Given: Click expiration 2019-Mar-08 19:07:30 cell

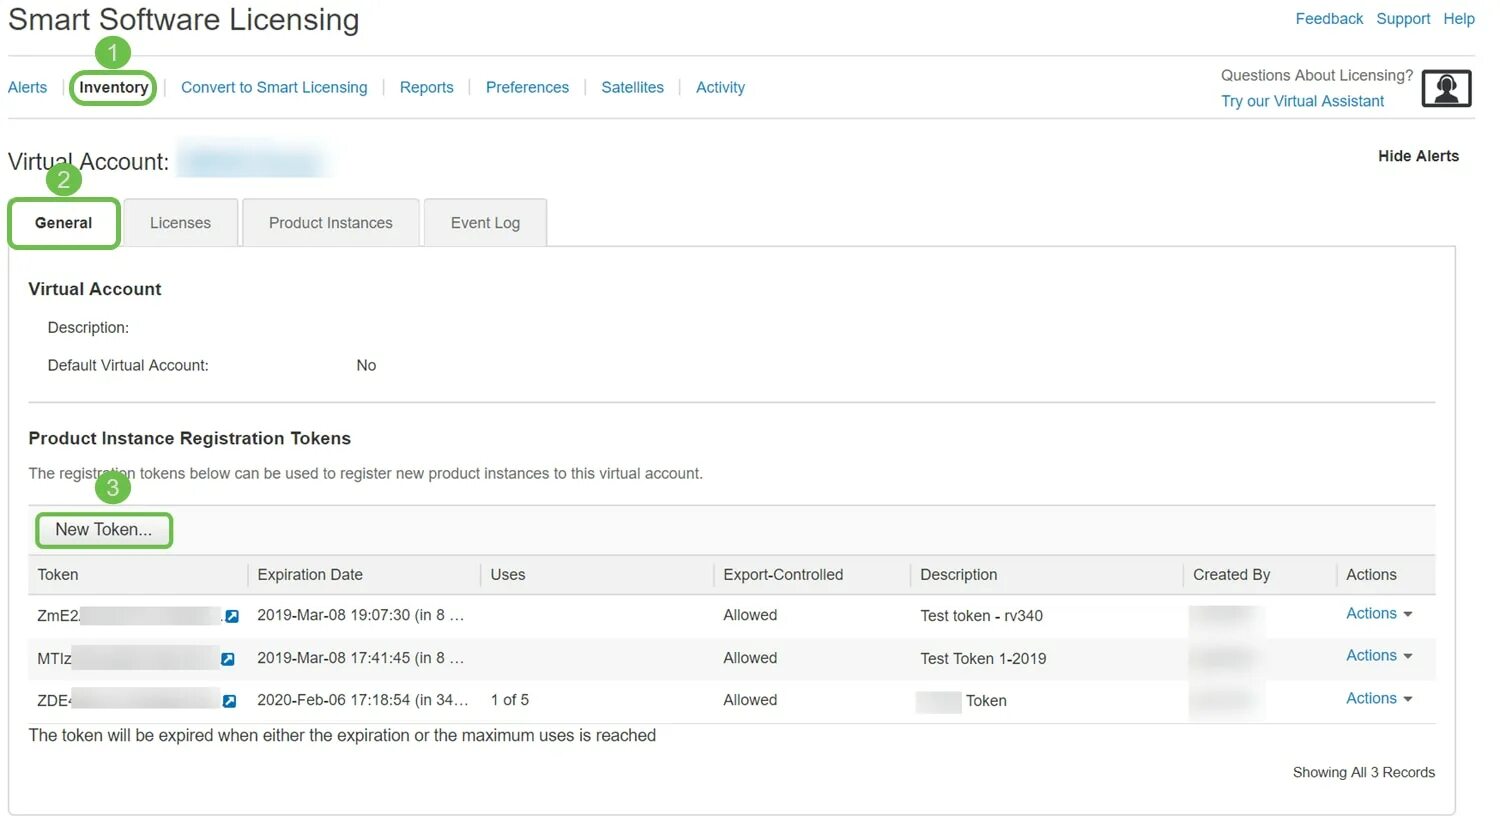Looking at the screenshot, I should [x=360, y=616].
